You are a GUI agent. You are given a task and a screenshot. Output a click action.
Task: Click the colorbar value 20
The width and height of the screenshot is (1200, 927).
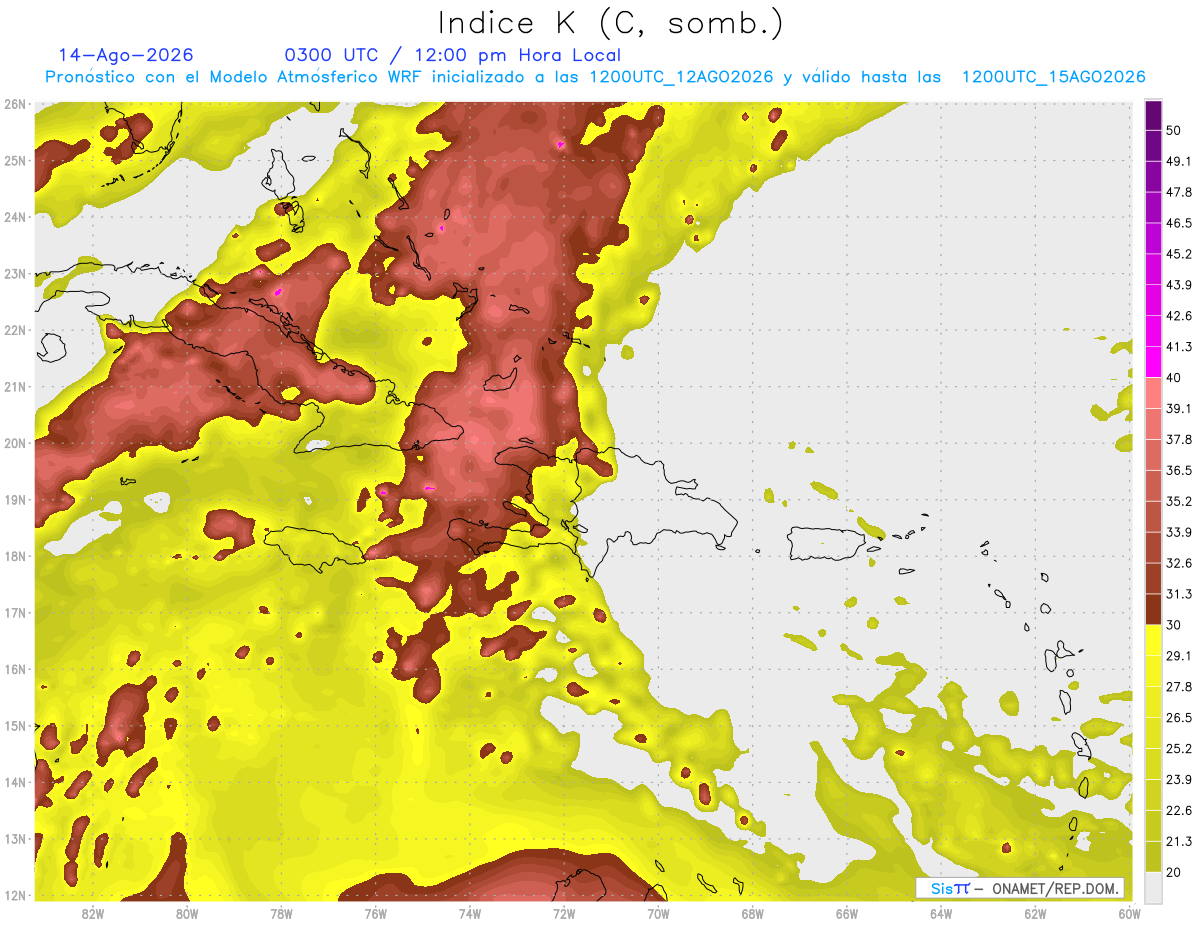1174,872
